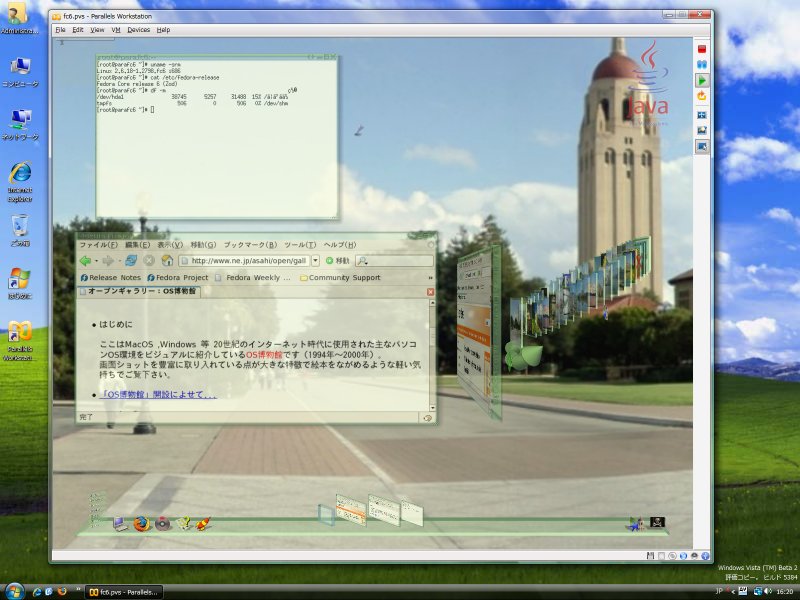Open the File menu in Parallels Workstation
This screenshot has height=600, width=800.
(x=61, y=30)
